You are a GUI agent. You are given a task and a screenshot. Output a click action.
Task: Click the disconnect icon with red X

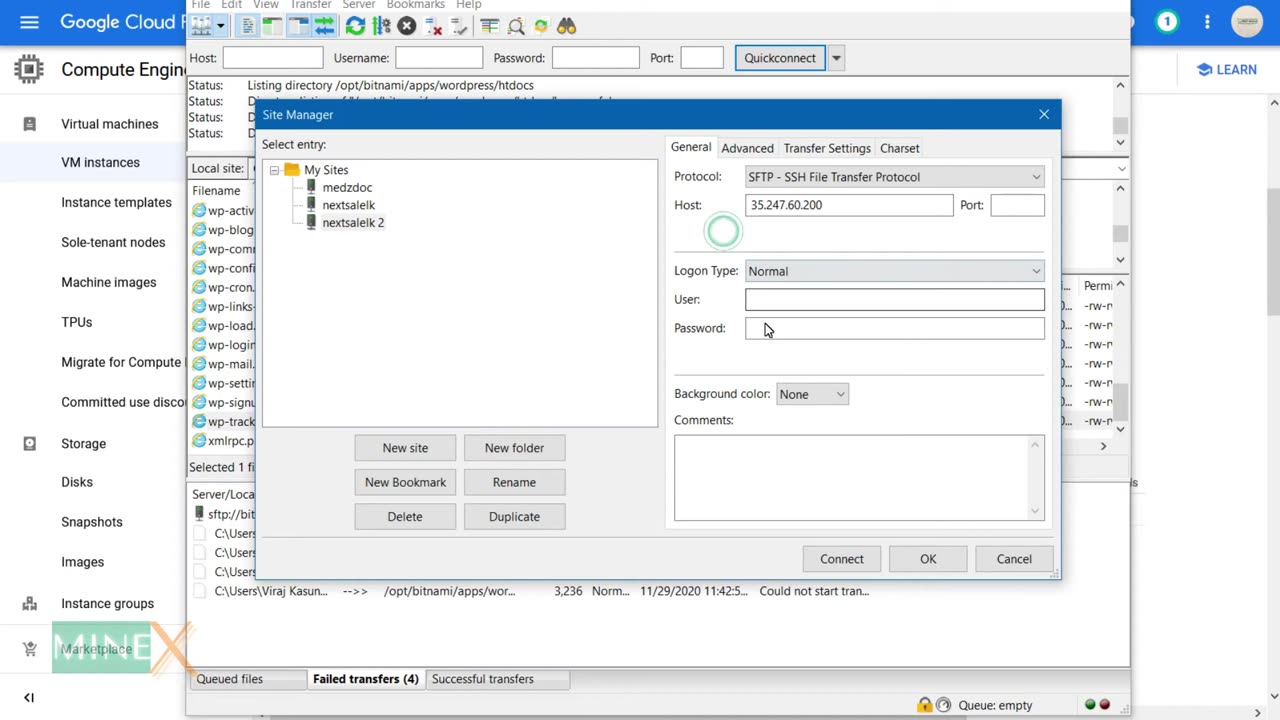click(x=433, y=26)
